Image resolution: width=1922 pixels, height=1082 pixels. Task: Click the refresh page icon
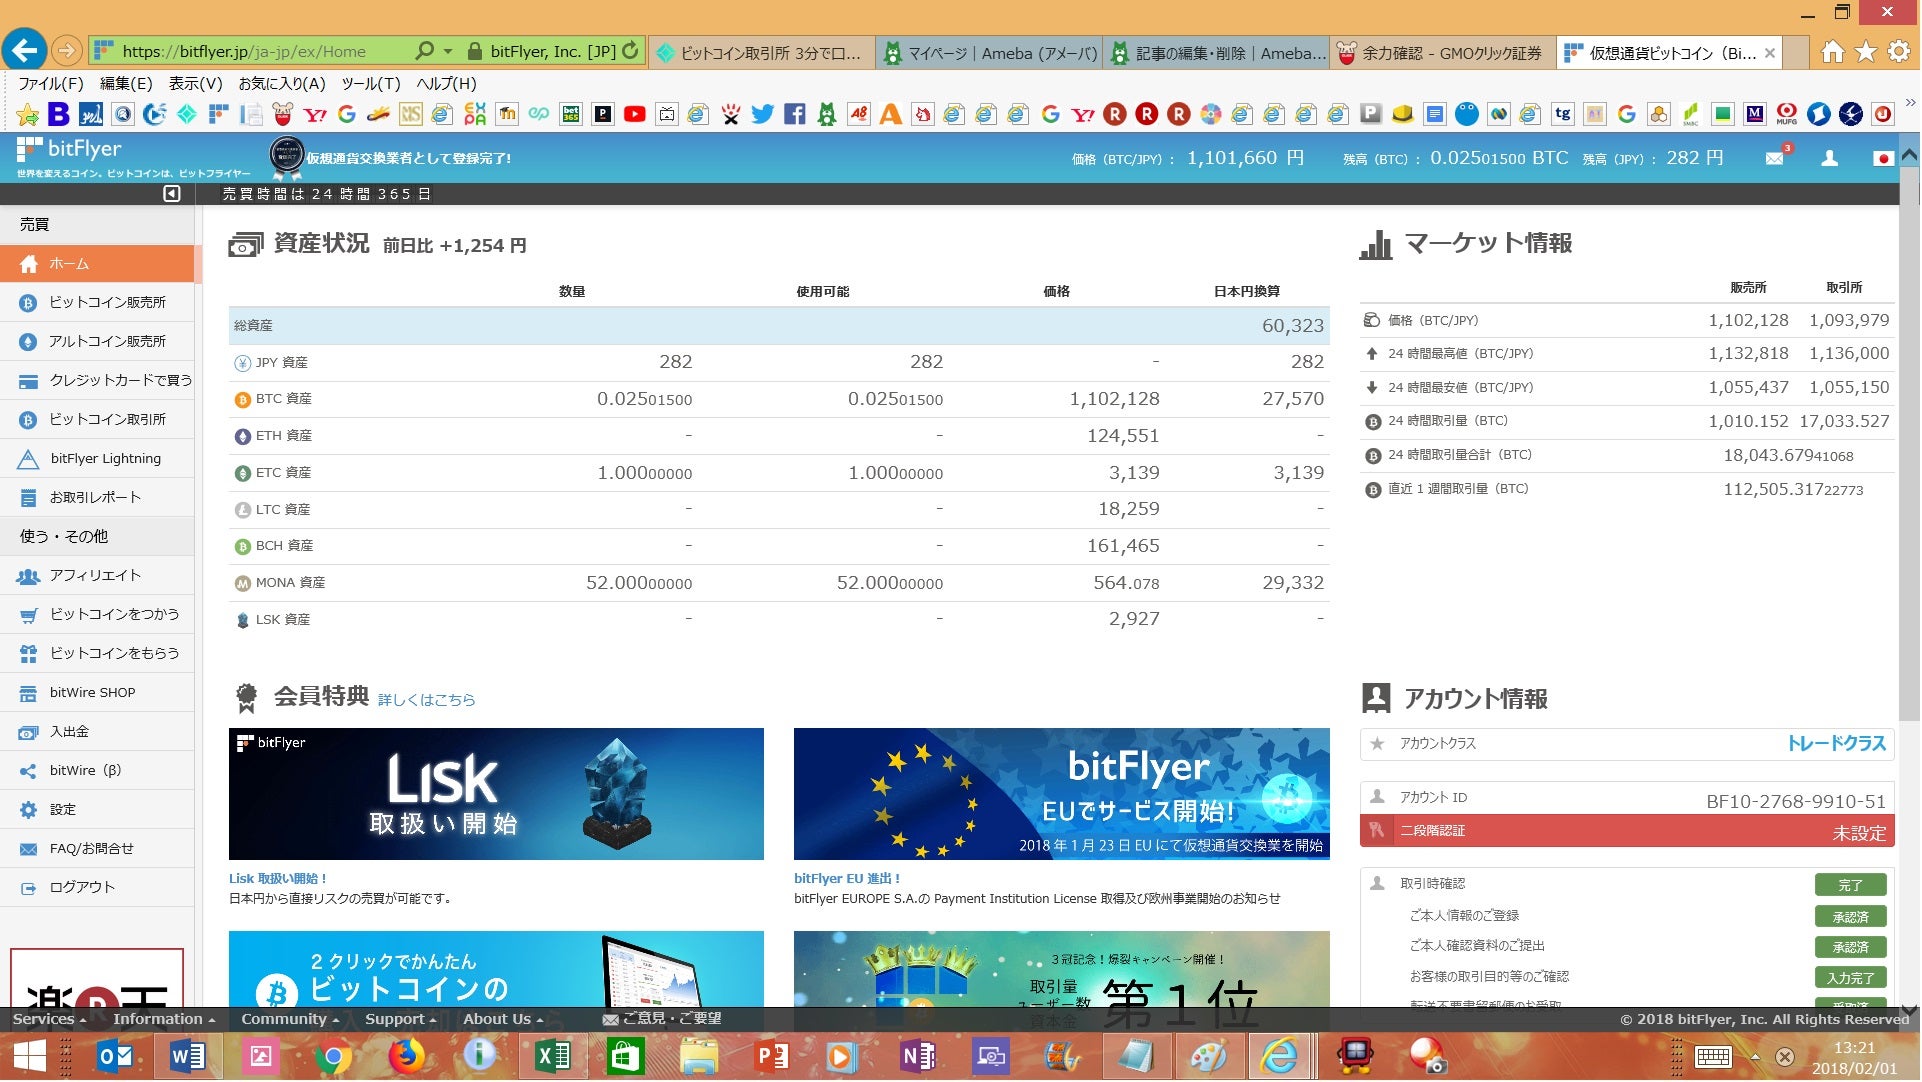(x=630, y=51)
